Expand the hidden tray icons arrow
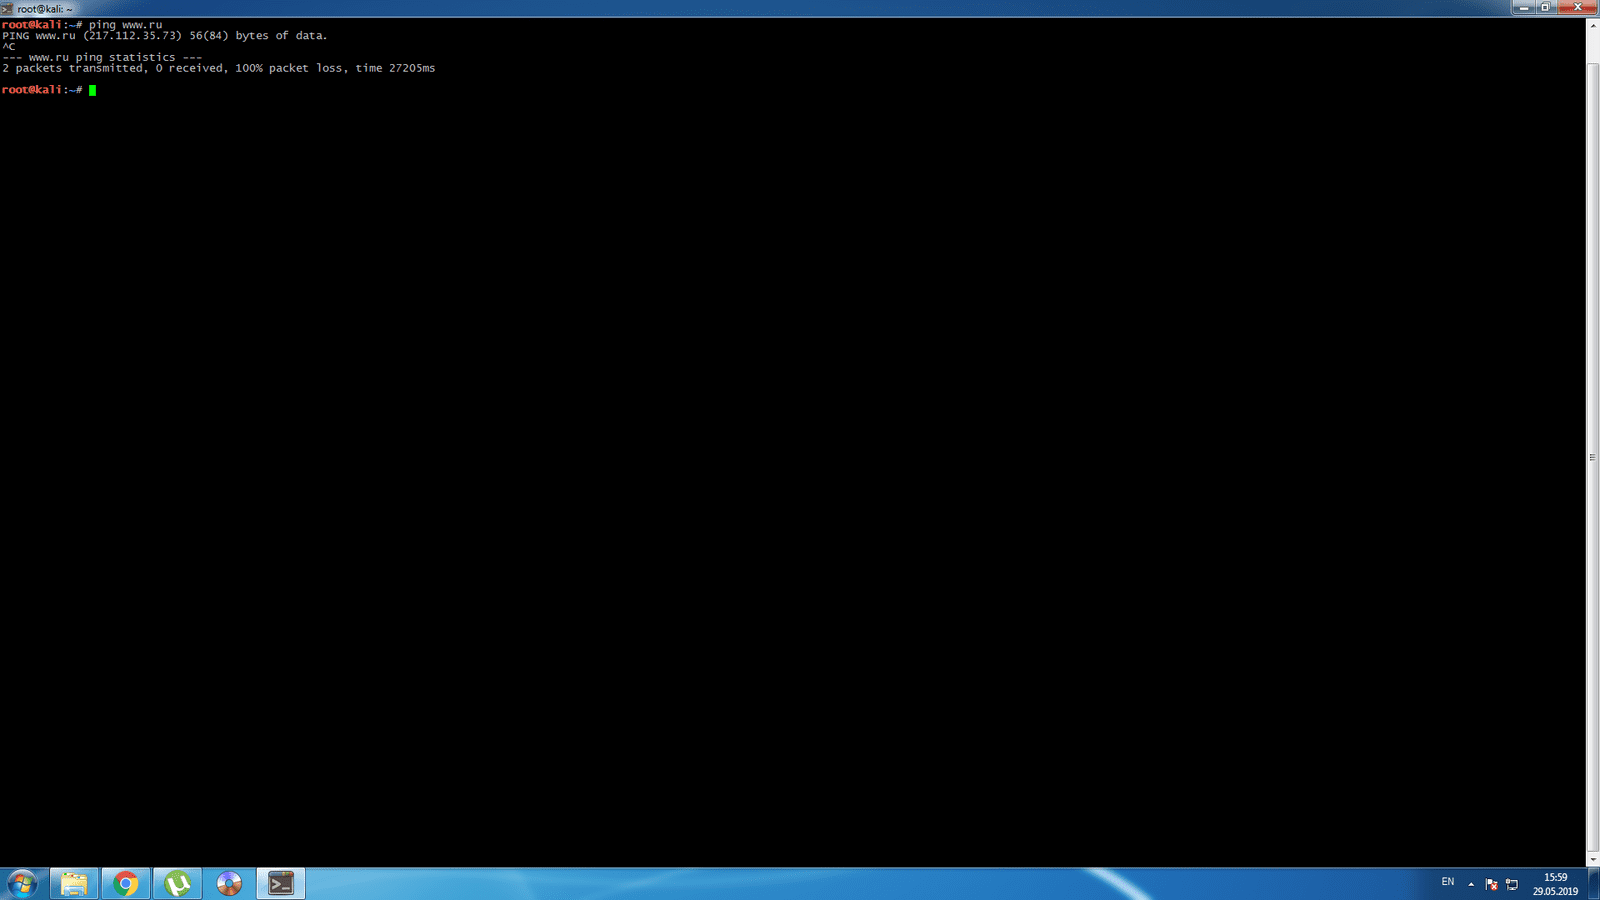Screen dimensions: 1600x900 point(1471,884)
